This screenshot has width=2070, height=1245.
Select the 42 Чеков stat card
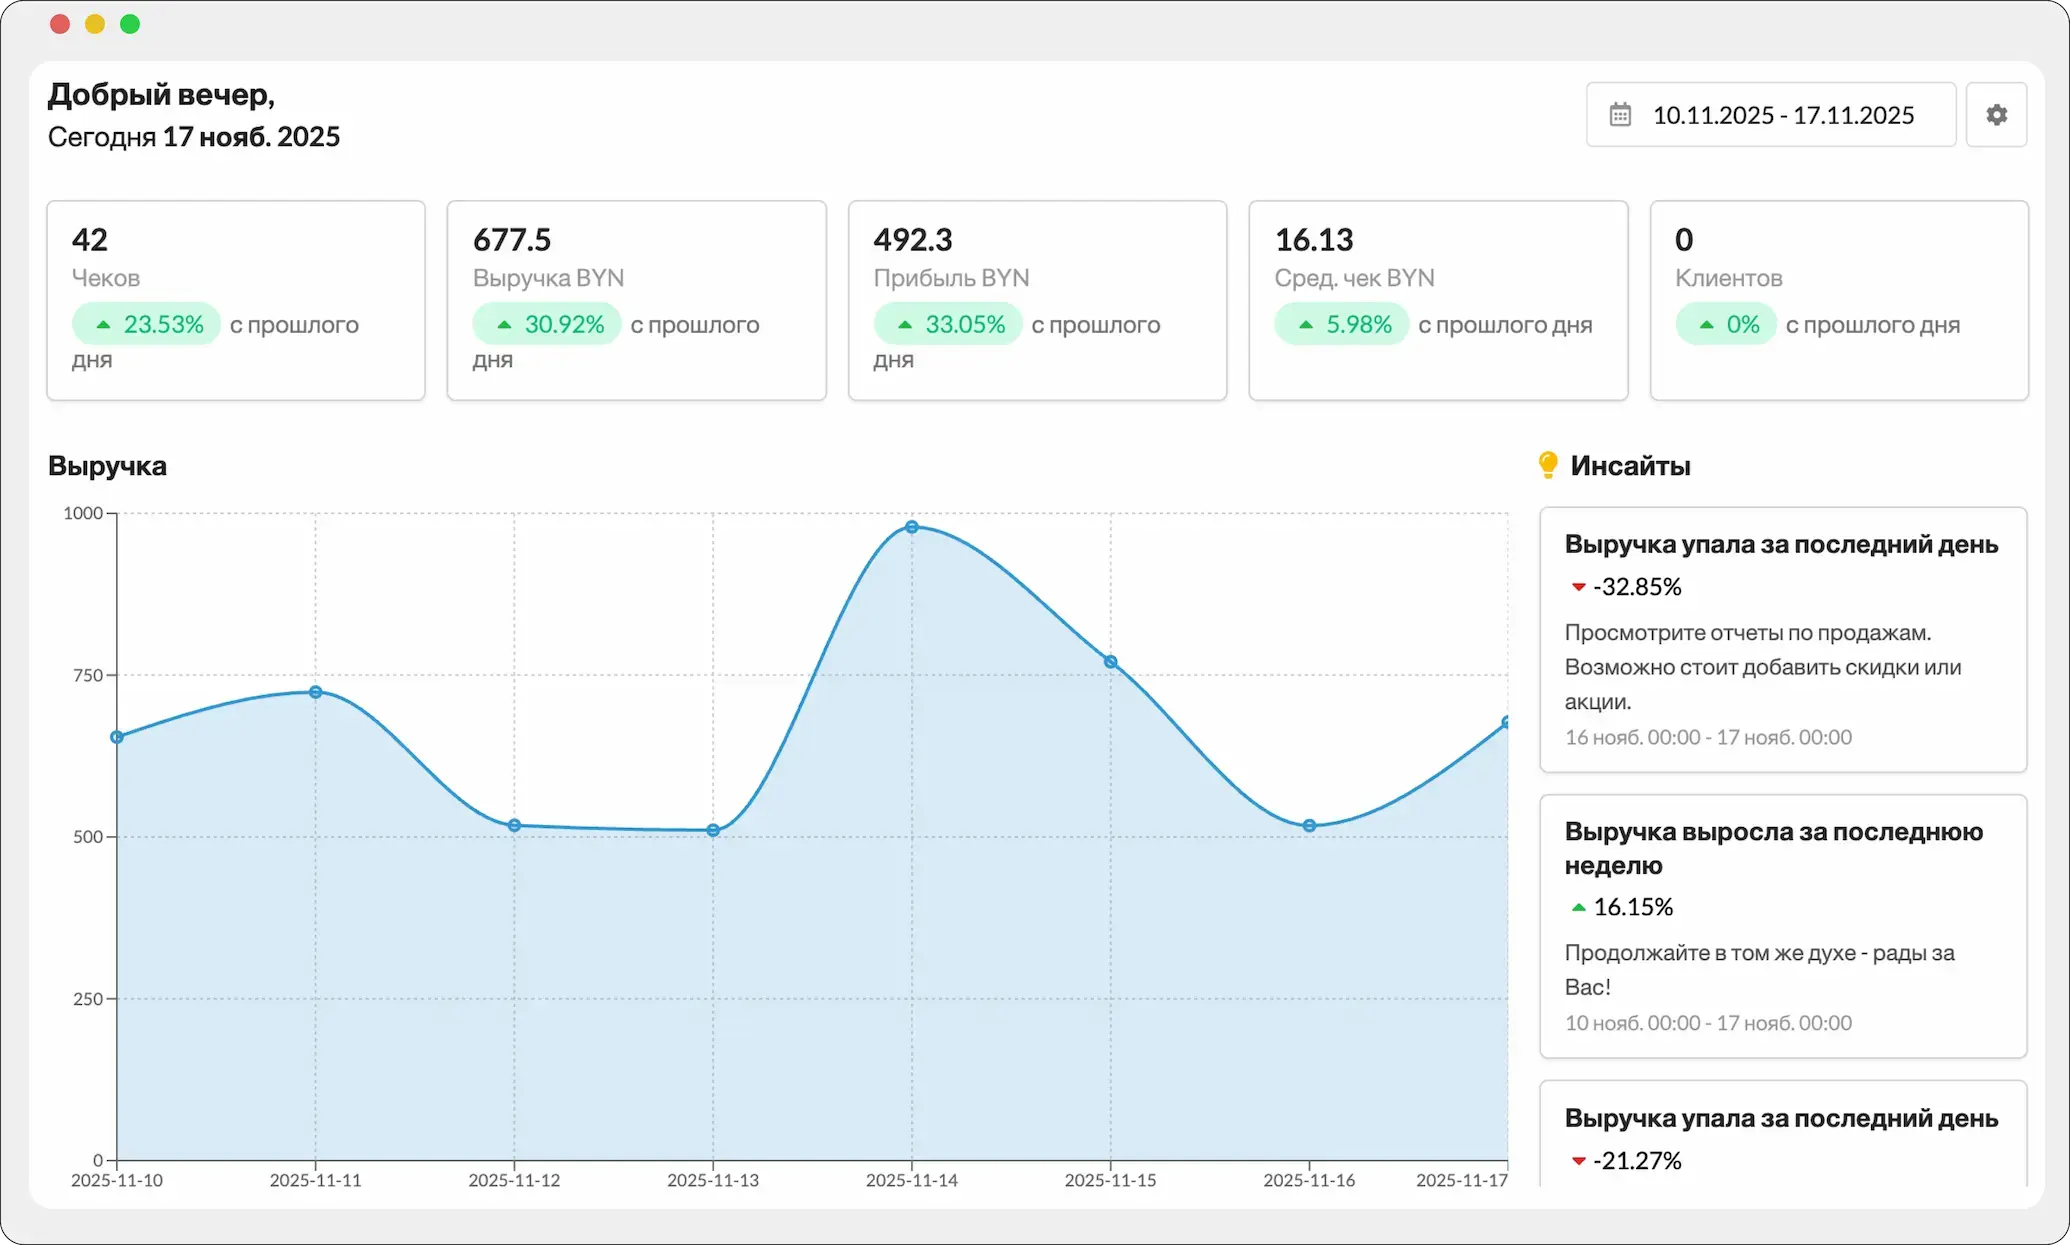[x=236, y=300]
